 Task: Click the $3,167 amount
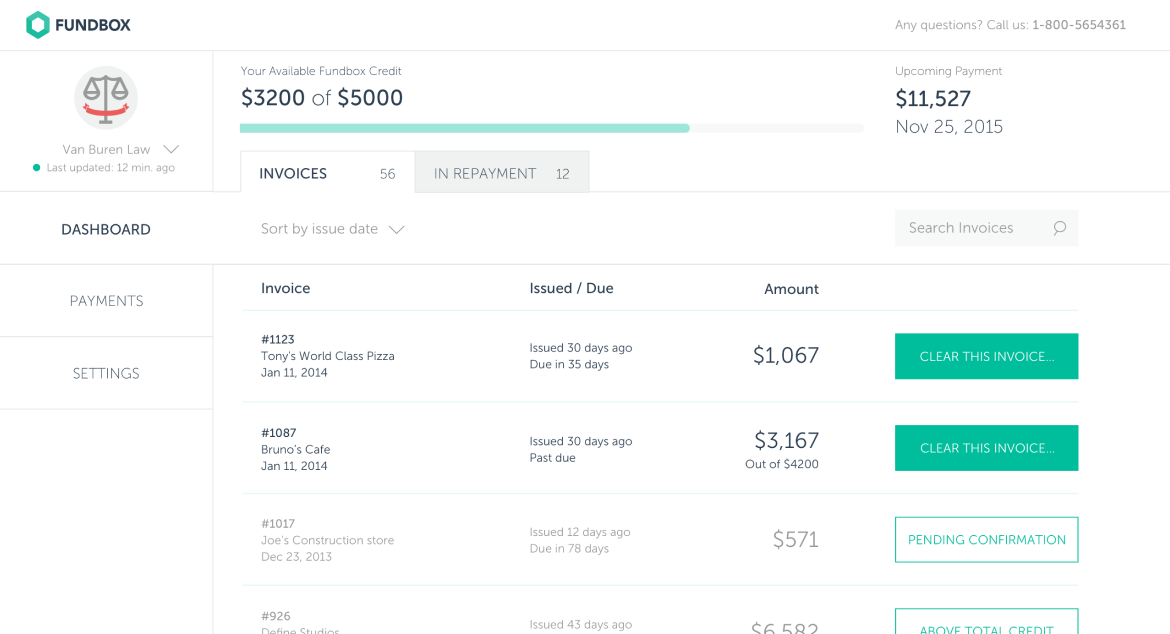(786, 440)
